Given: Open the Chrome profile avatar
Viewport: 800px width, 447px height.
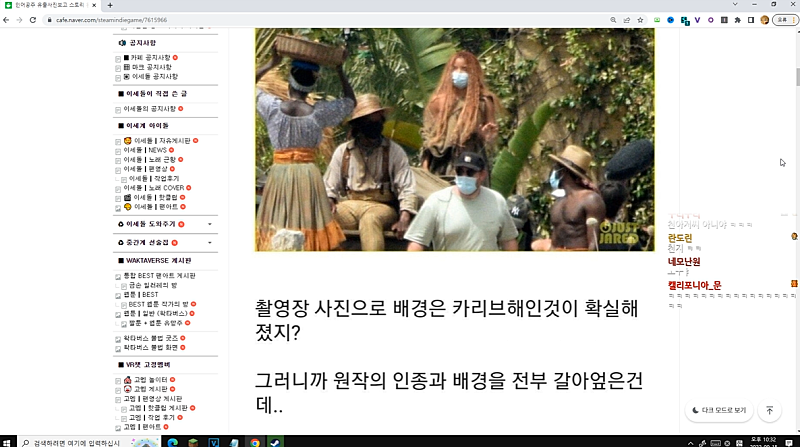Looking at the screenshot, I should [x=764, y=20].
